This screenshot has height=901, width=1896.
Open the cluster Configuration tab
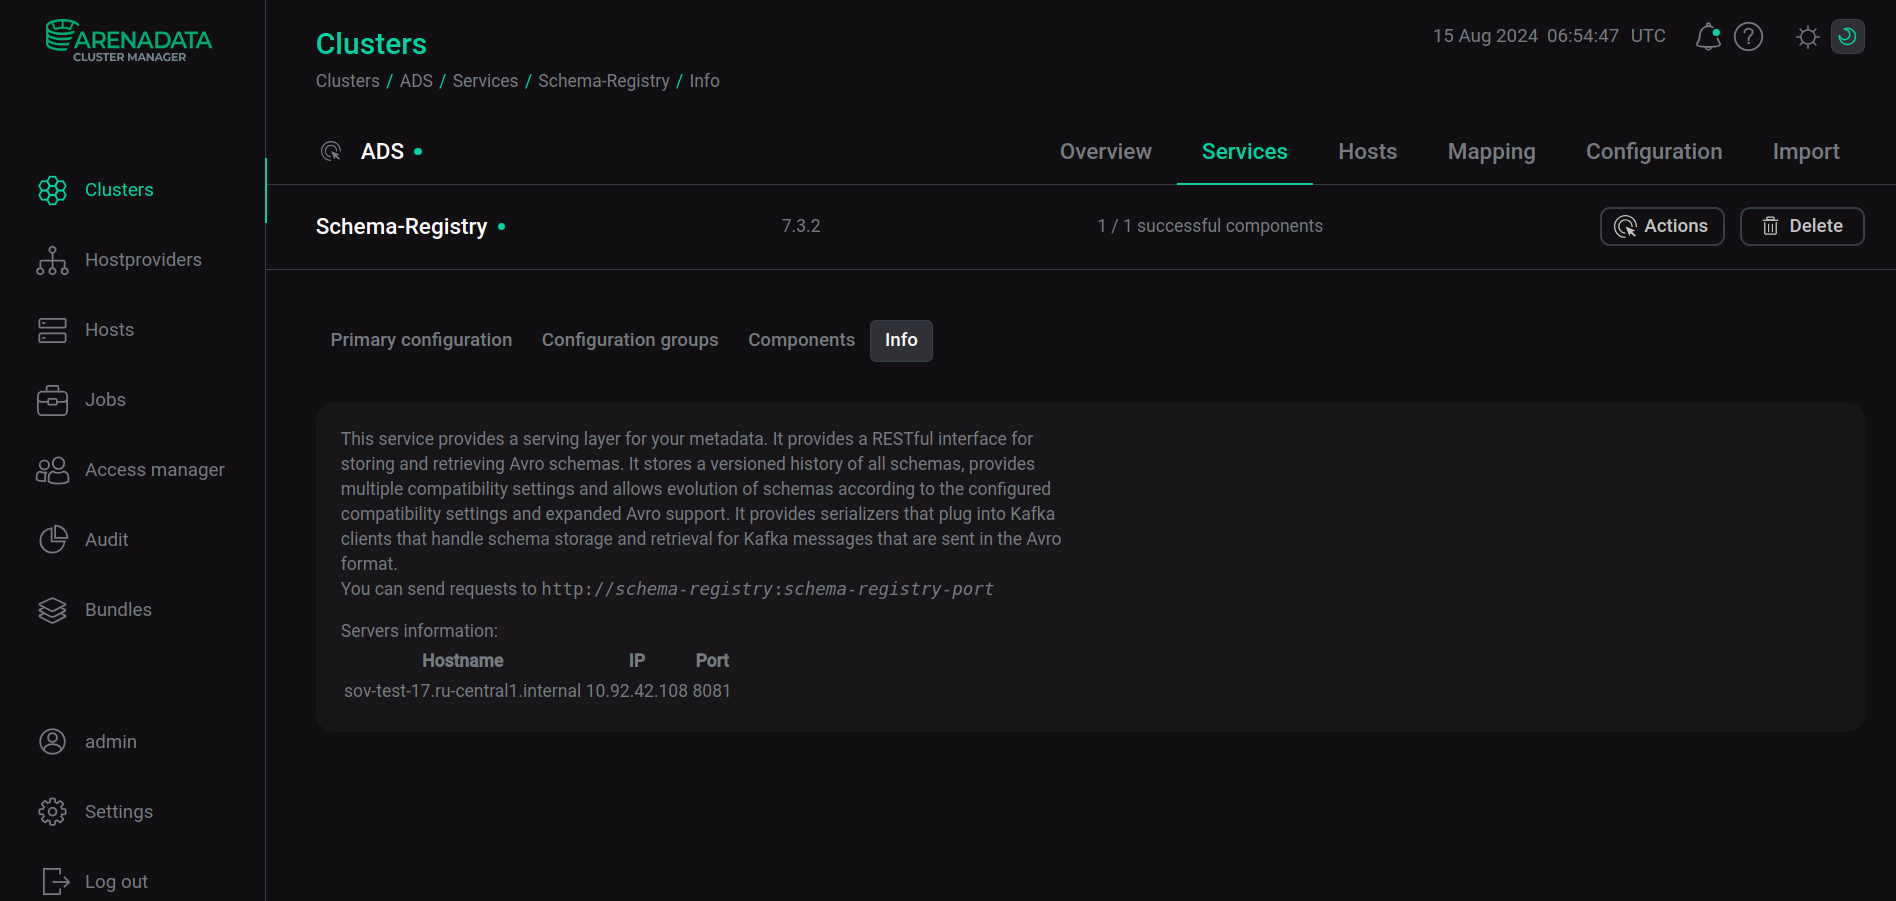1654,152
